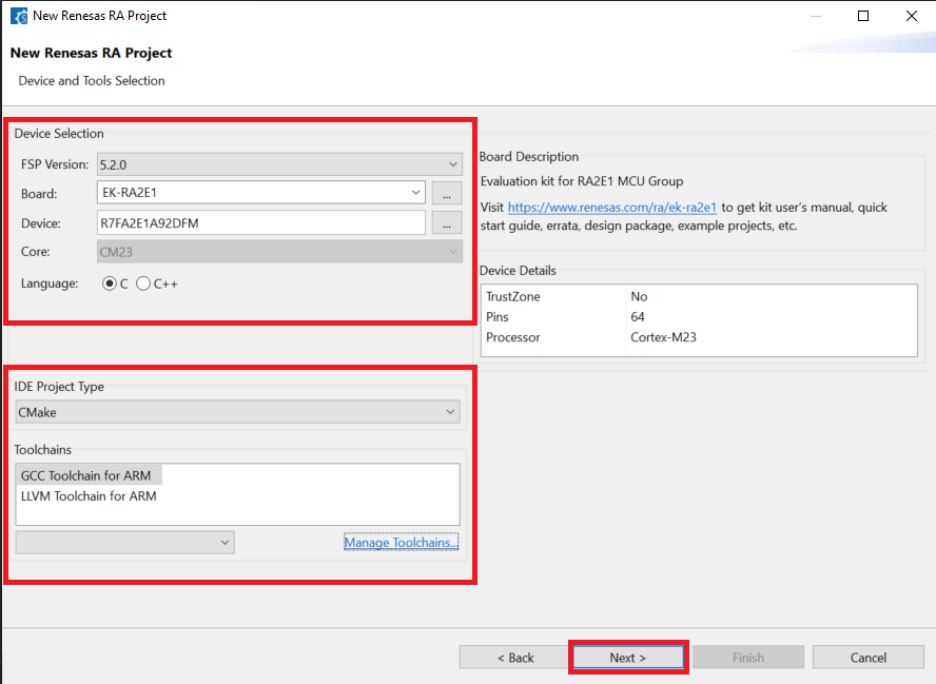Click the Renesas app icon in title bar
The width and height of the screenshot is (936, 684).
point(18,16)
